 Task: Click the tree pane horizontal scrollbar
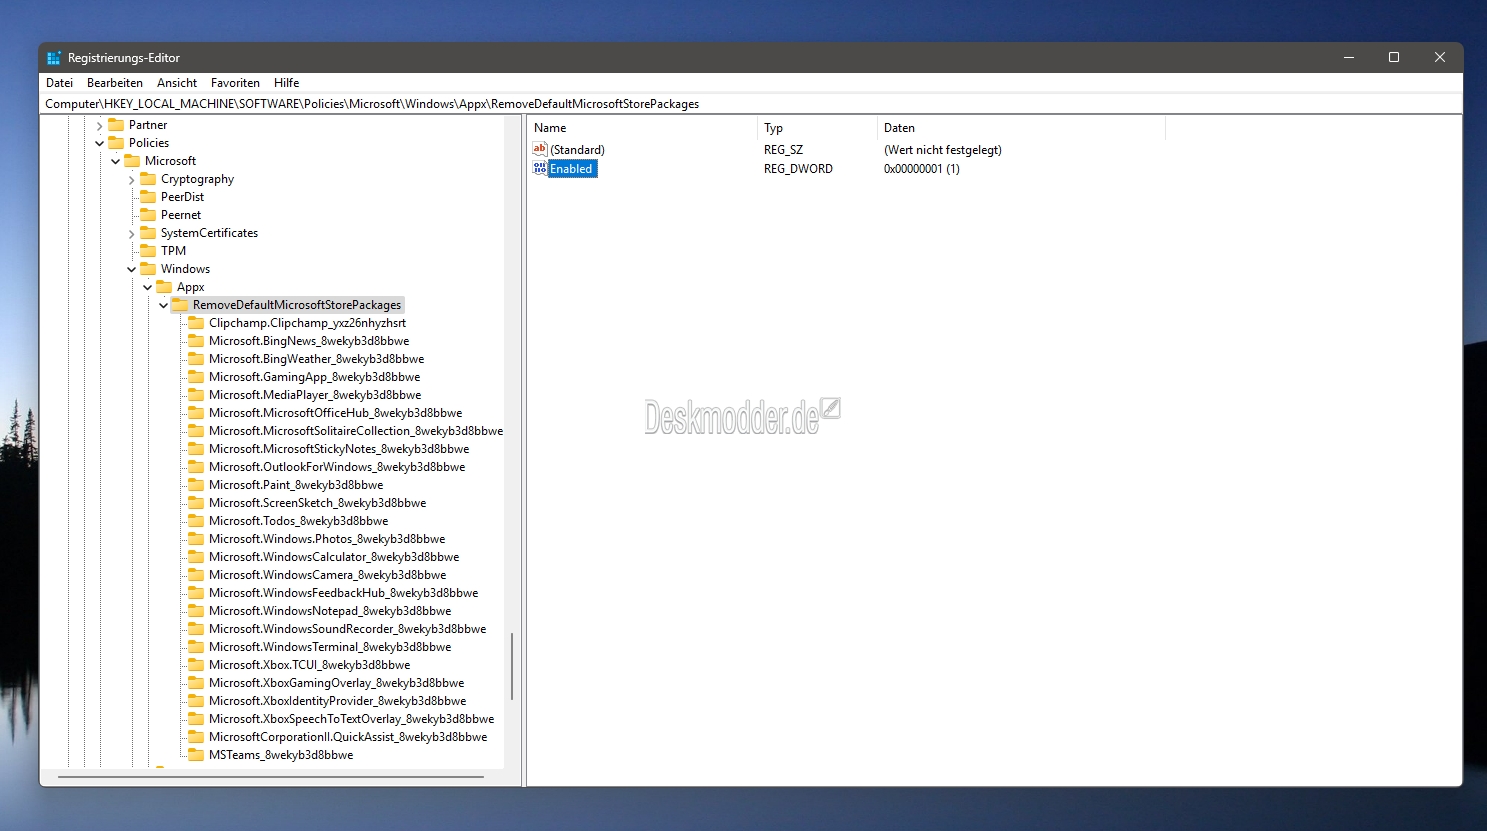tap(271, 776)
